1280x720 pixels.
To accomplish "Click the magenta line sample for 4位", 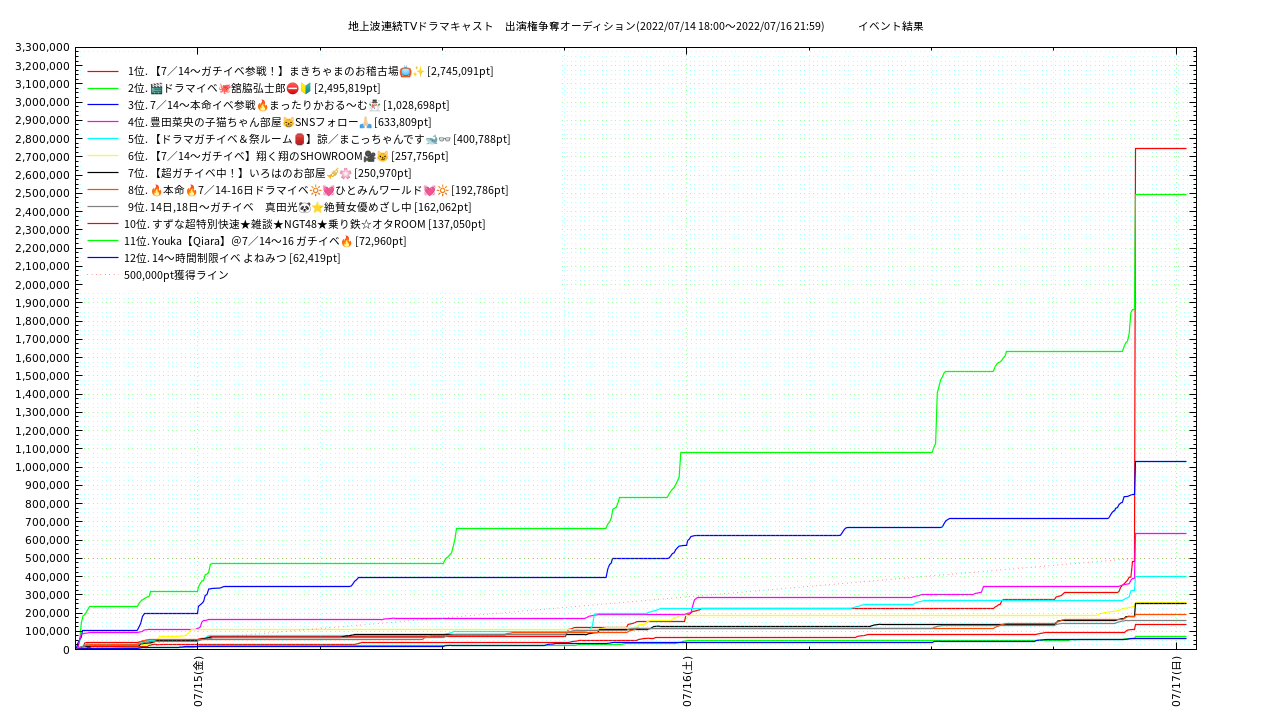I will pyautogui.click(x=103, y=123).
